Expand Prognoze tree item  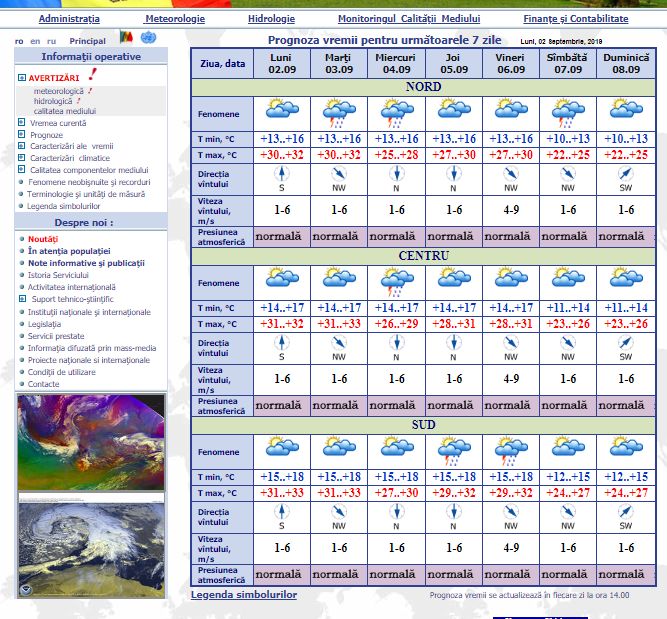point(22,134)
